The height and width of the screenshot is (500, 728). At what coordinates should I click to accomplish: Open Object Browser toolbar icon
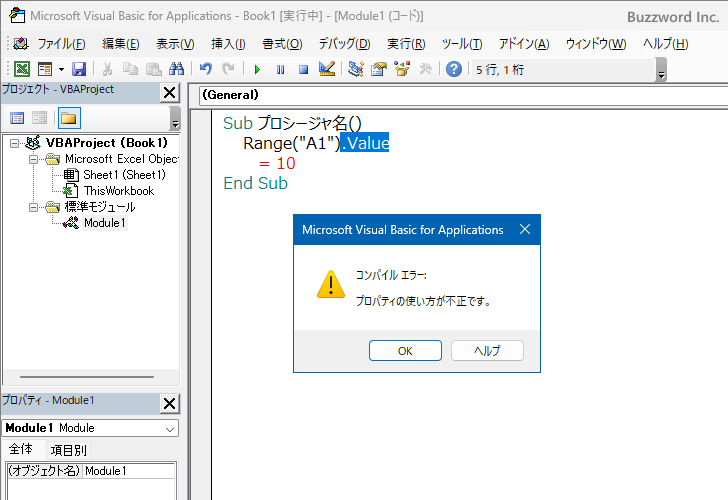tap(402, 69)
